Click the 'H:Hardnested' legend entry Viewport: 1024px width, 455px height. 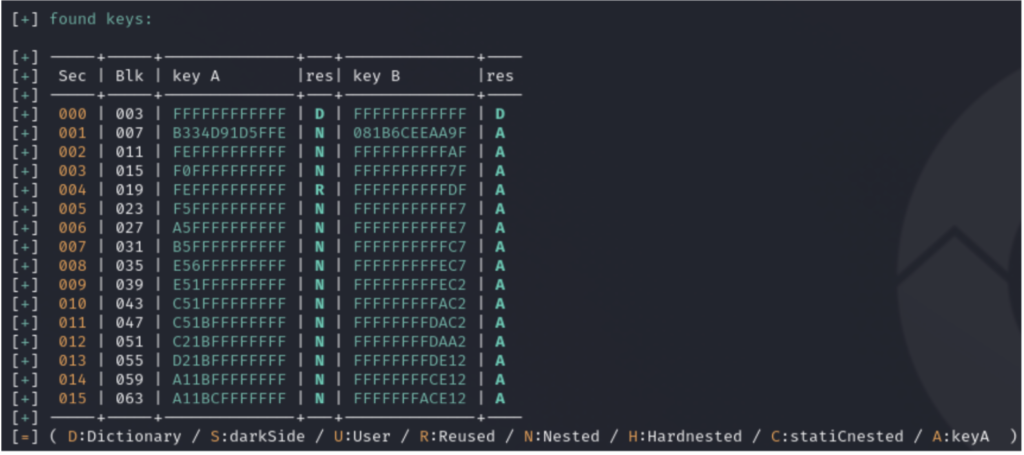tap(685, 437)
